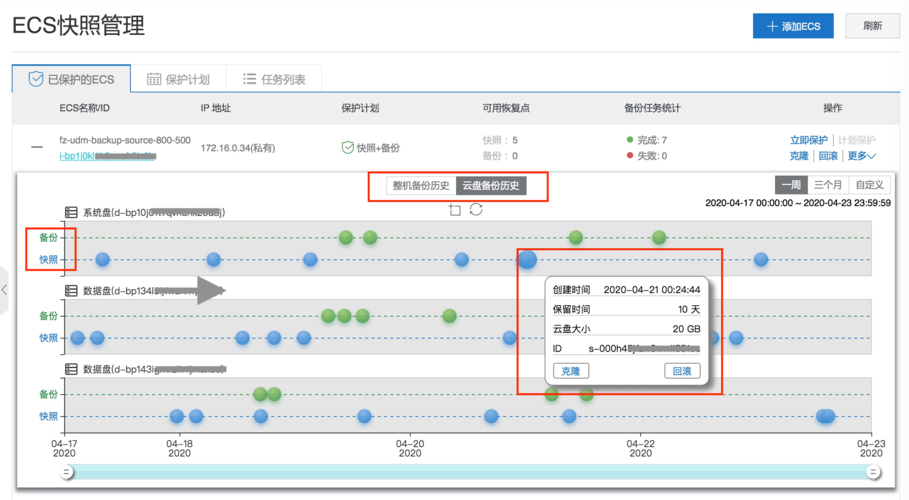This screenshot has height=500, width=909.
Task: Select the 整机备份历史 view
Action: 421,186
